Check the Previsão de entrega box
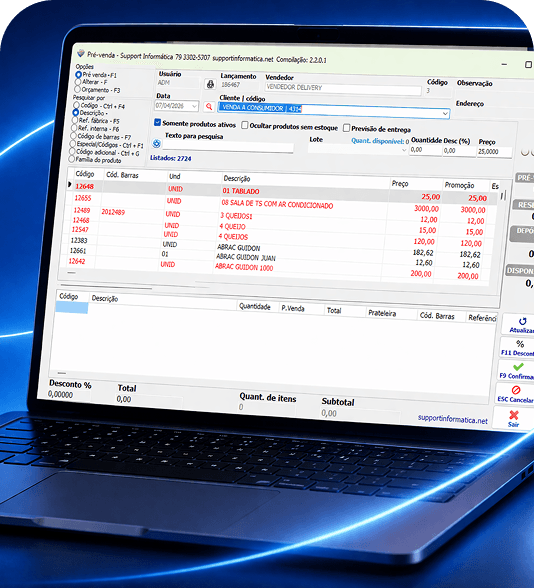534x588 pixels. click(346, 128)
